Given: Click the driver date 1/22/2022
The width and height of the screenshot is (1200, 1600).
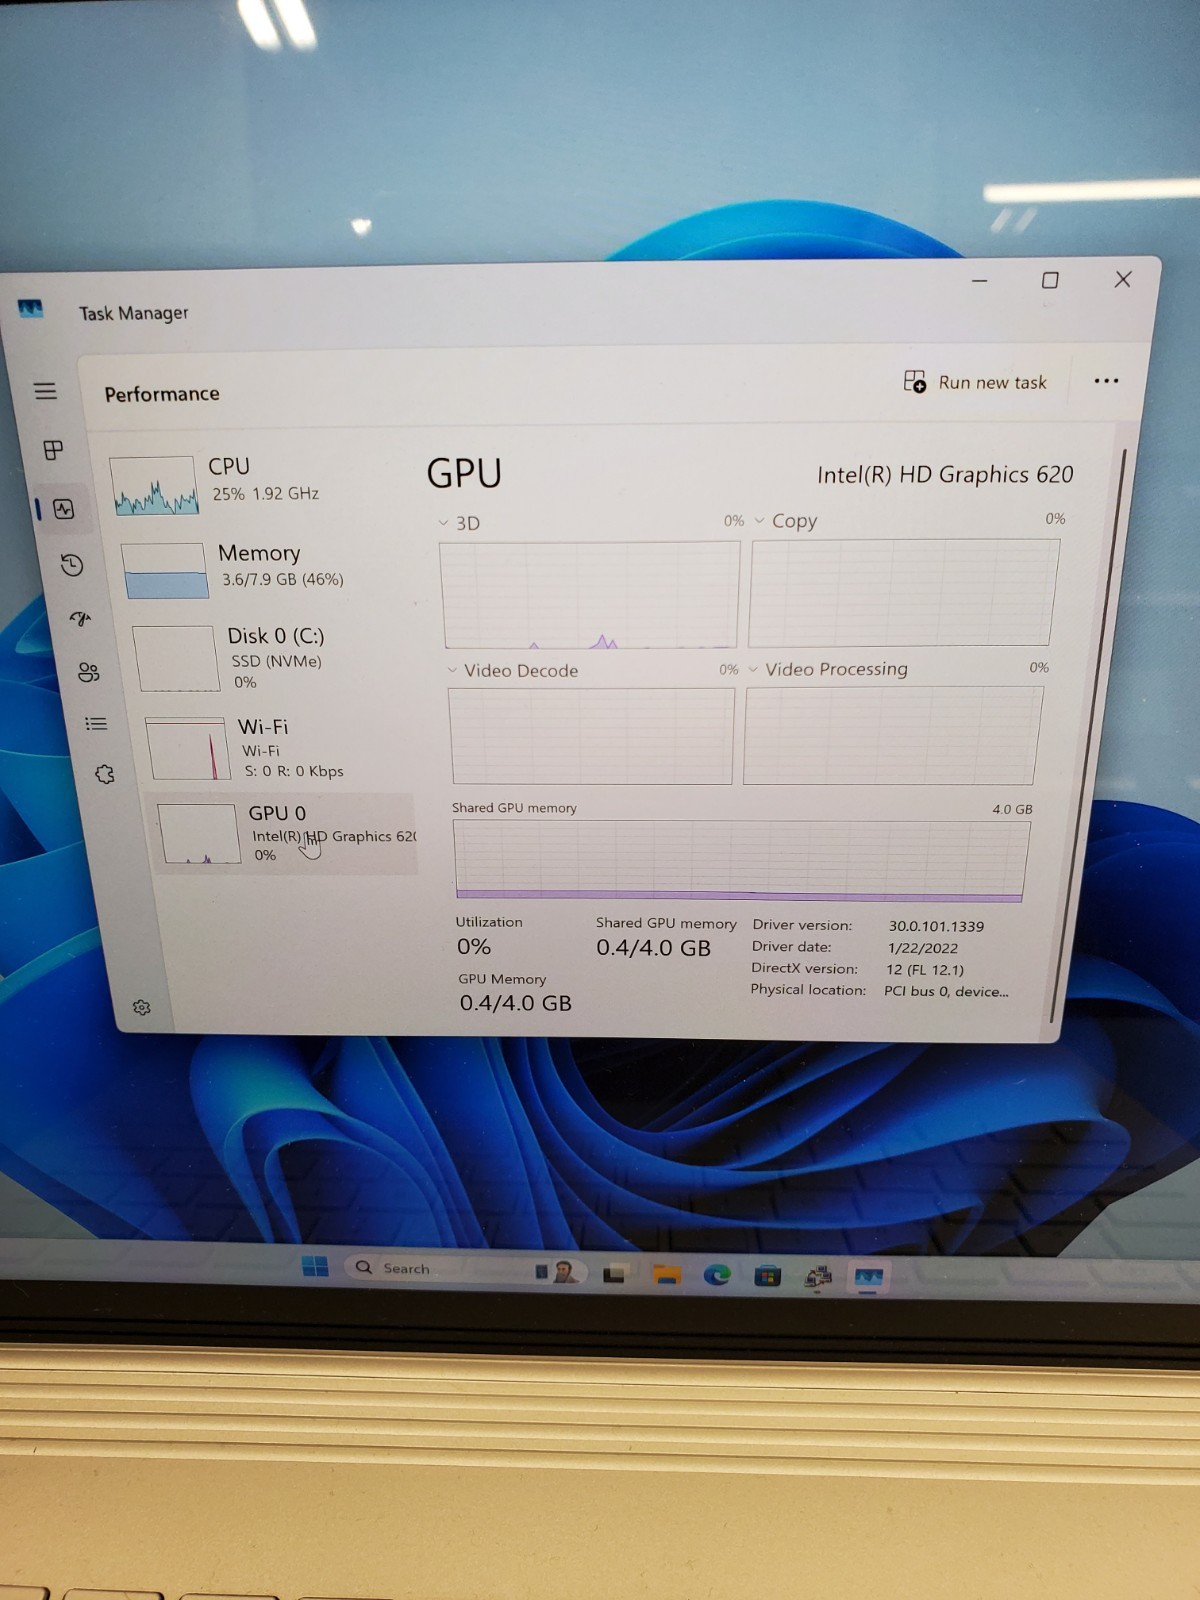Looking at the screenshot, I should pyautogui.click(x=922, y=948).
